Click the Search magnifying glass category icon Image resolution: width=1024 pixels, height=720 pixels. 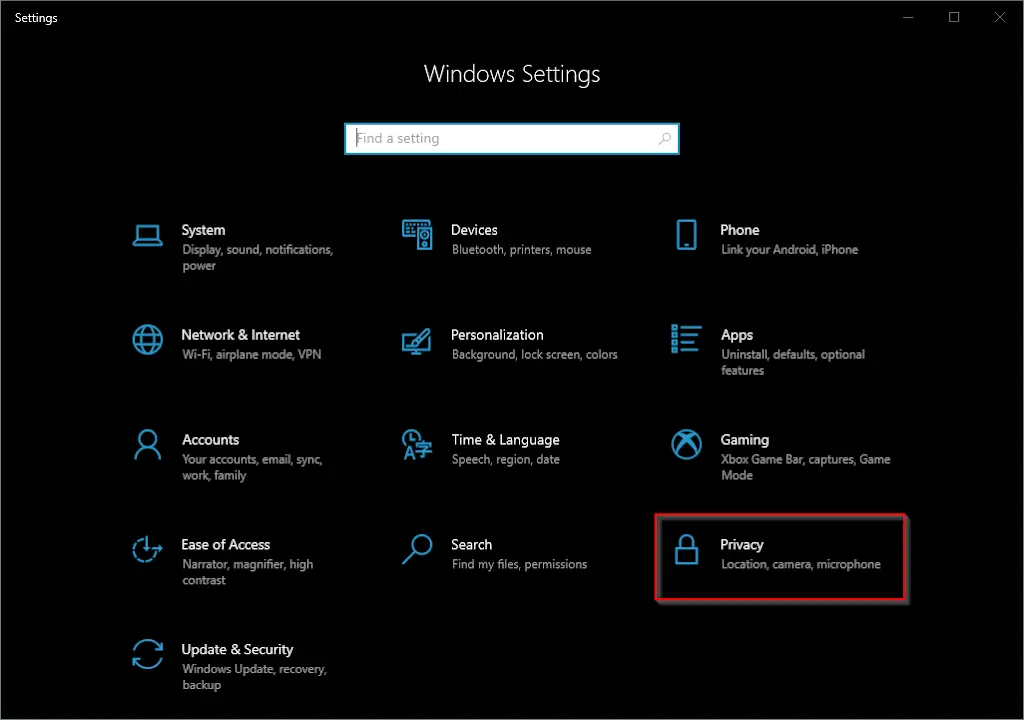tap(417, 549)
